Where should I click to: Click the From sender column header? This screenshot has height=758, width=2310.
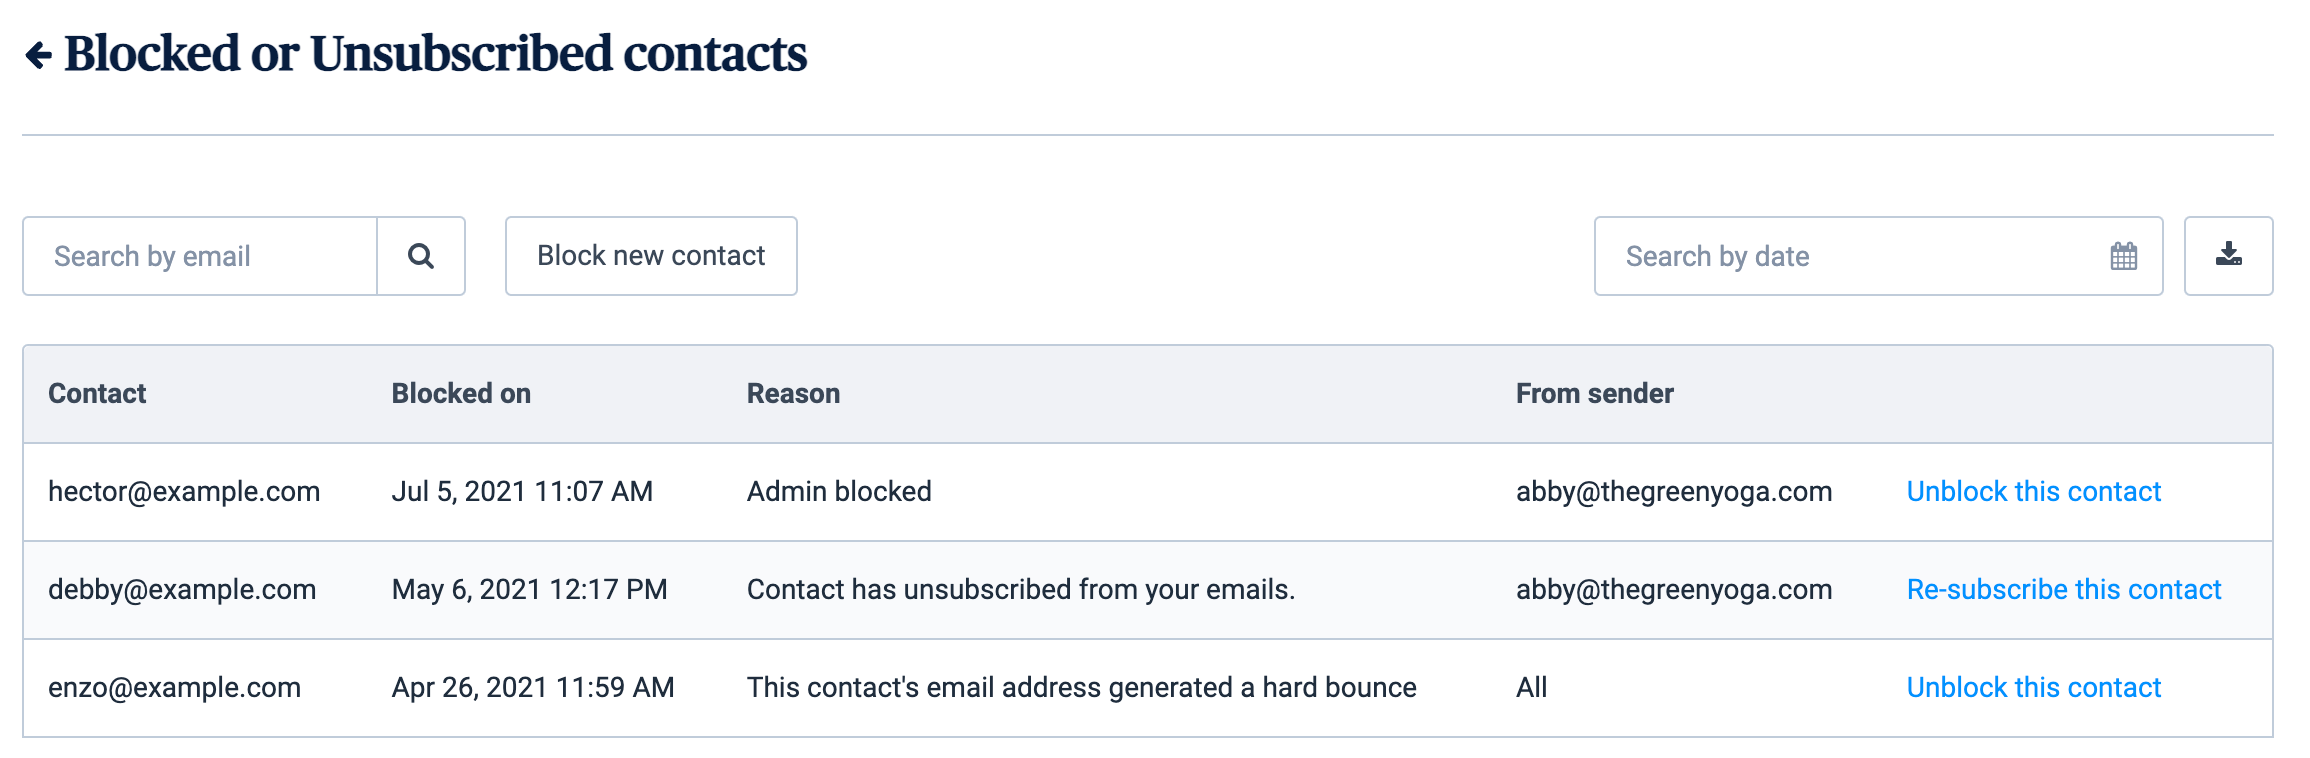coord(1594,394)
